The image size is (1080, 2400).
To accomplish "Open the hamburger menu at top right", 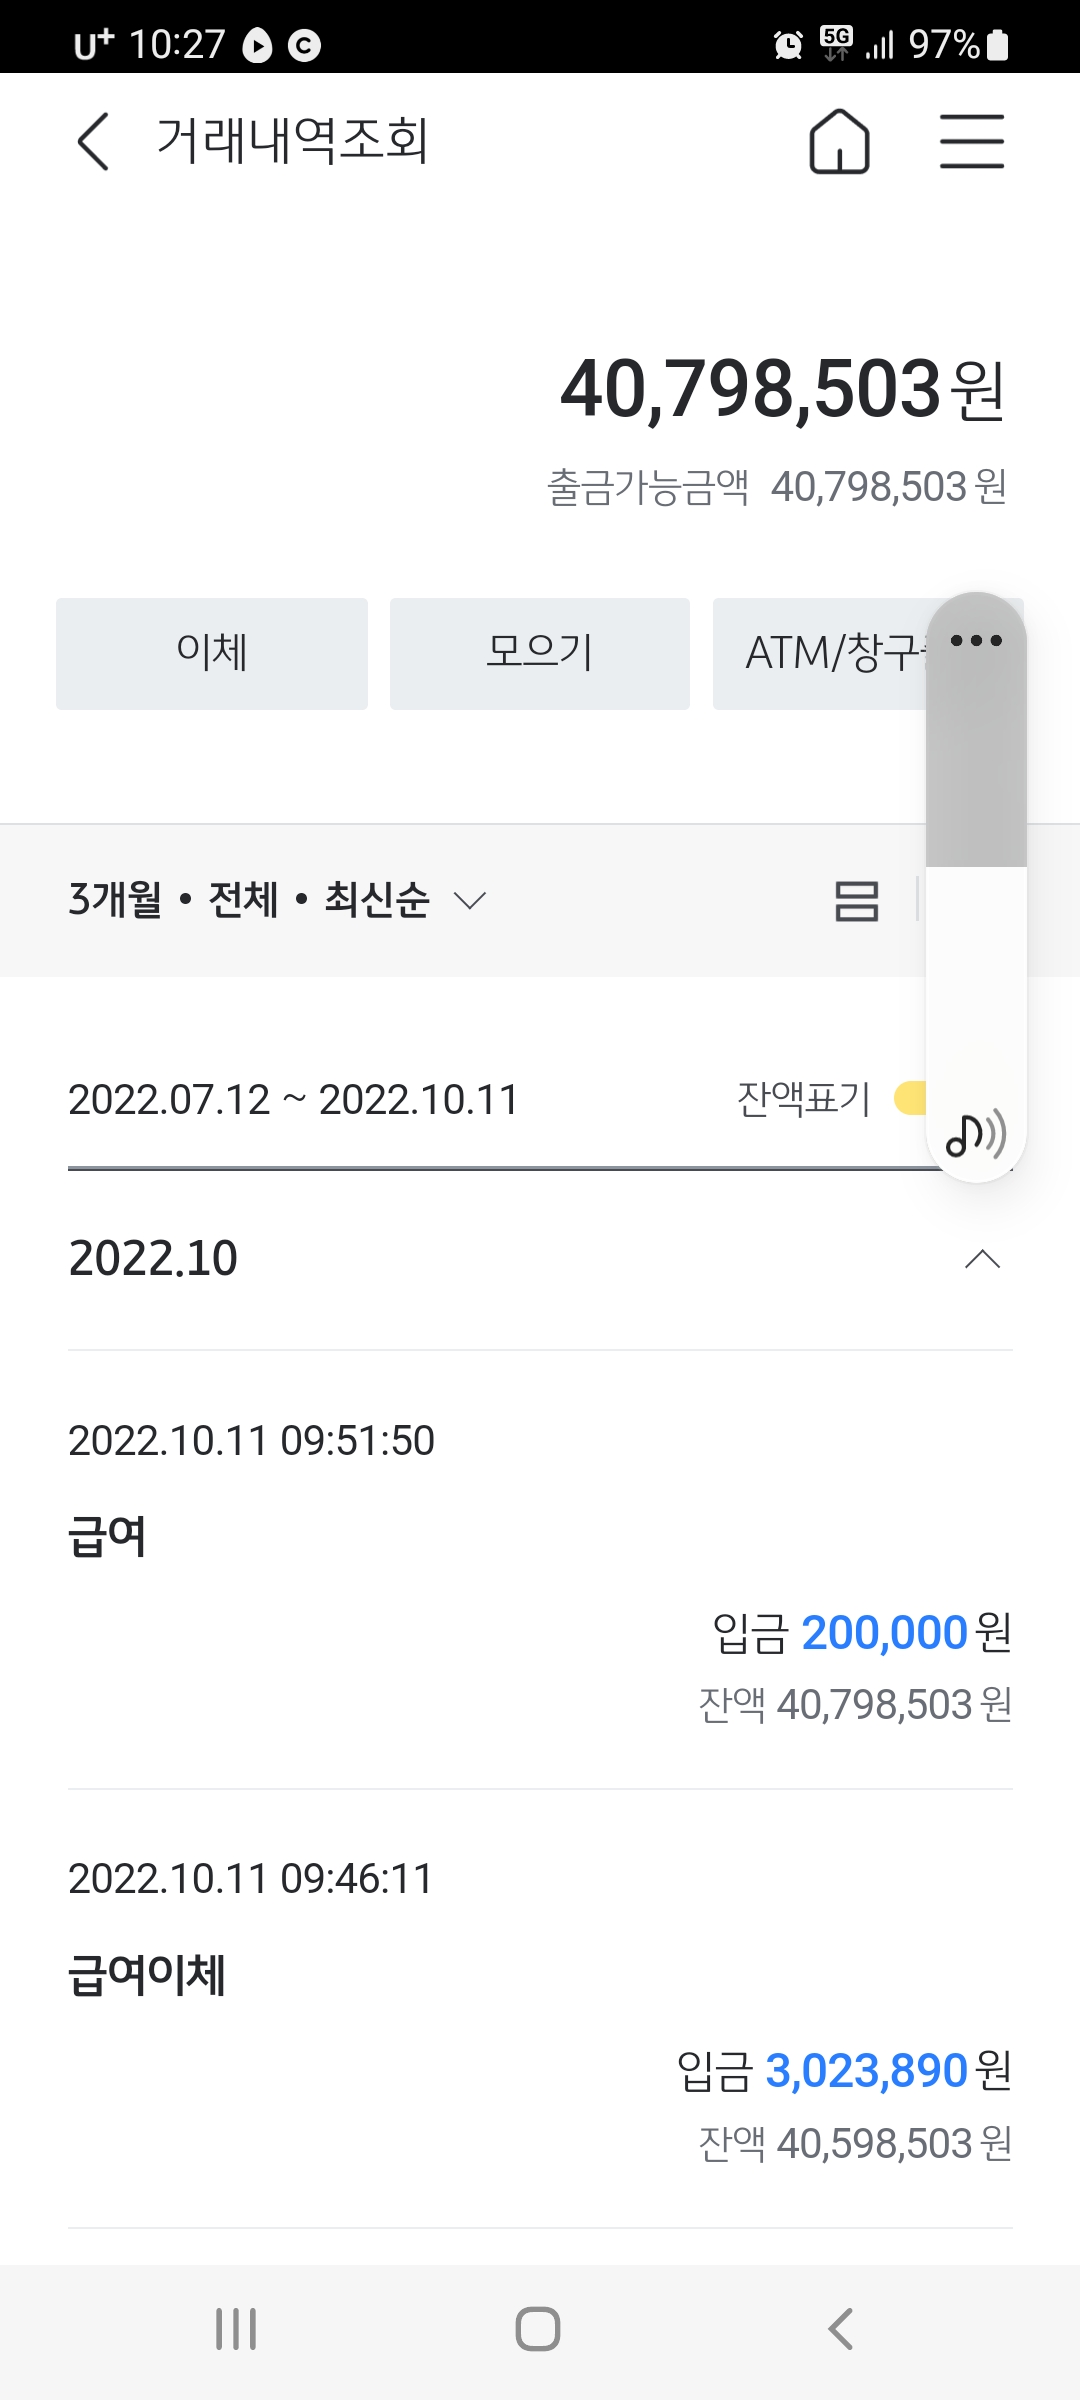I will pyautogui.click(x=971, y=141).
